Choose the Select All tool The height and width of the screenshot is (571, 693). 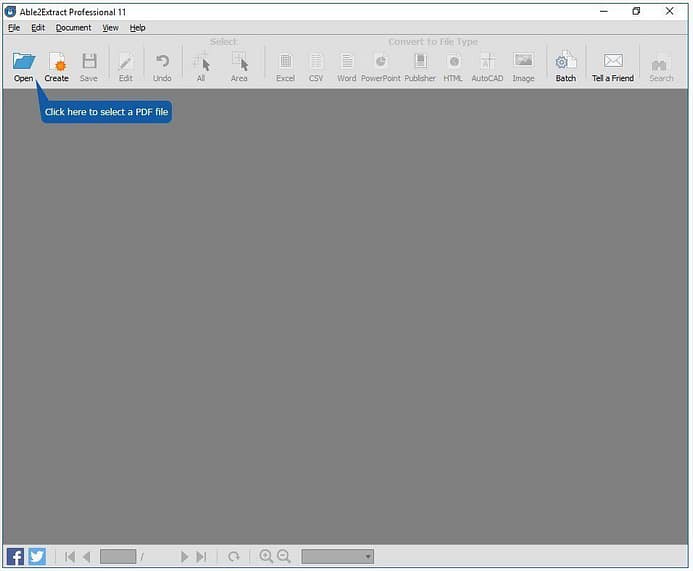(202, 62)
